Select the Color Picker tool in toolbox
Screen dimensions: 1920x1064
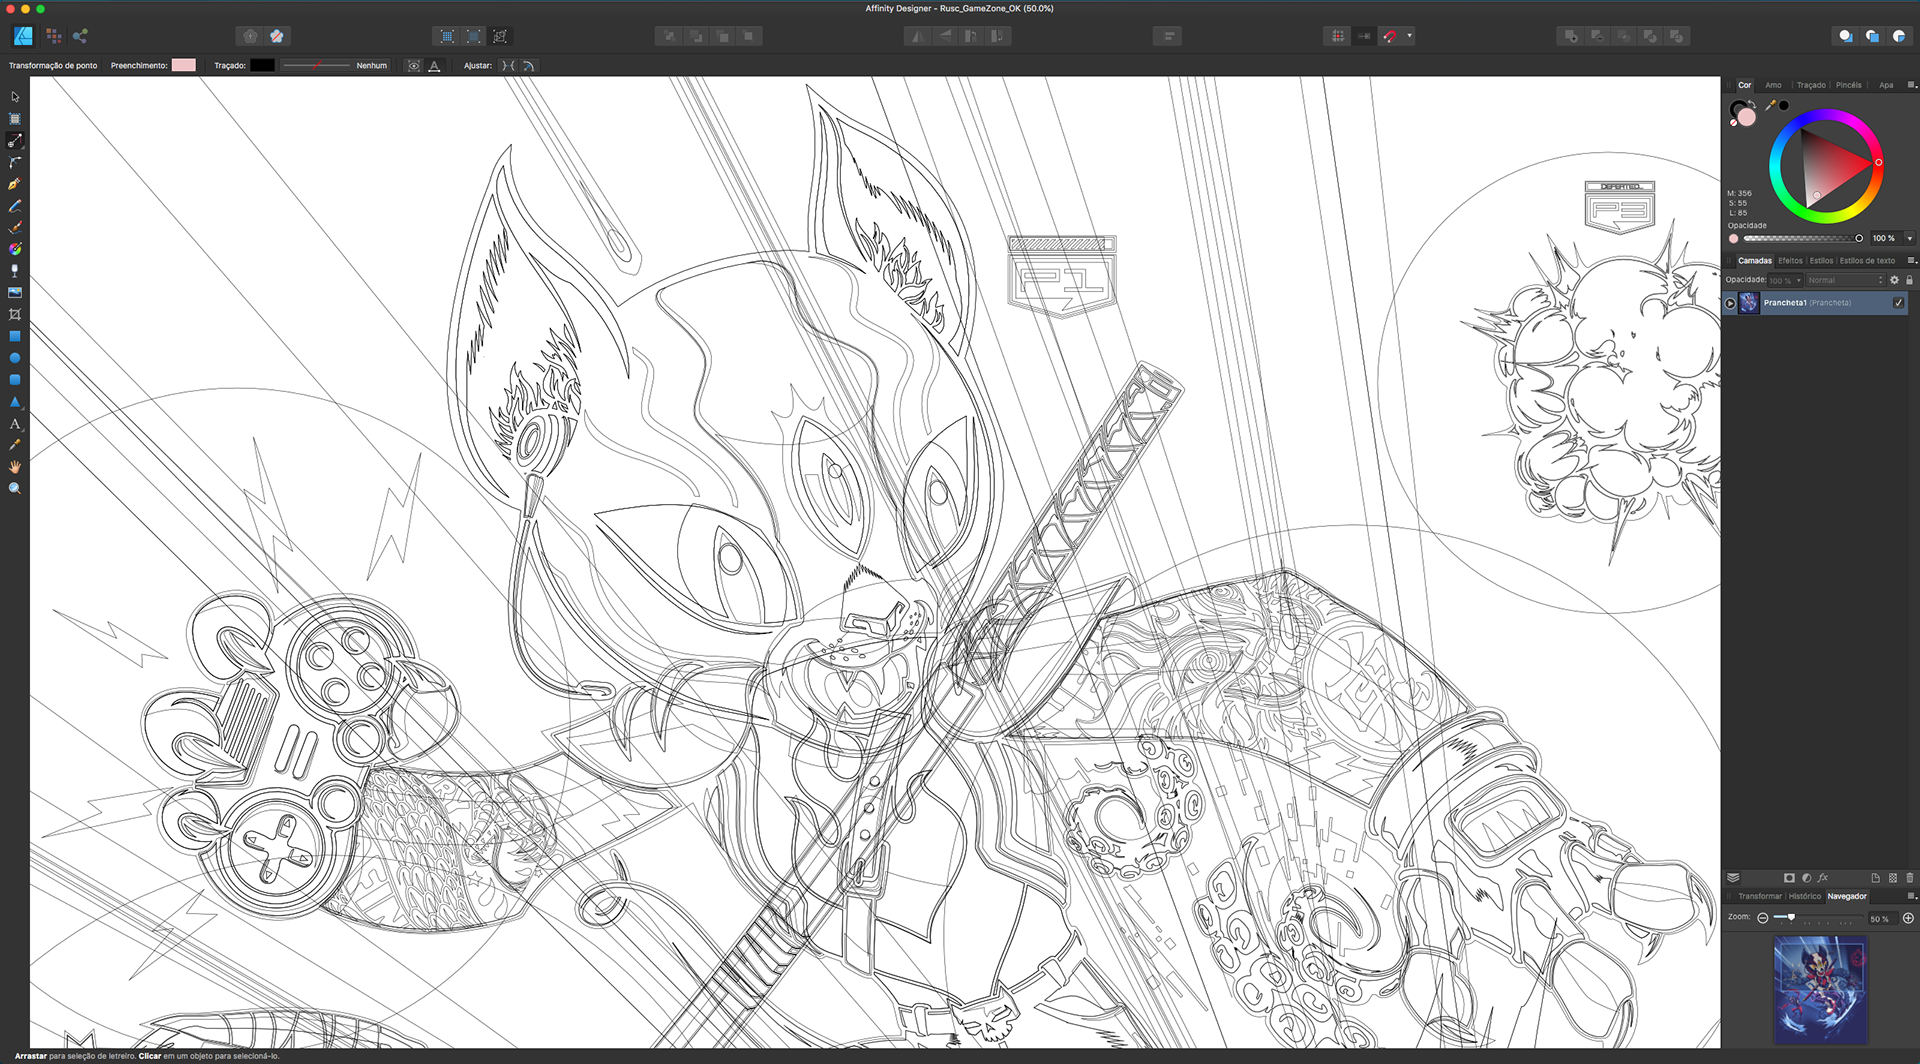click(15, 445)
